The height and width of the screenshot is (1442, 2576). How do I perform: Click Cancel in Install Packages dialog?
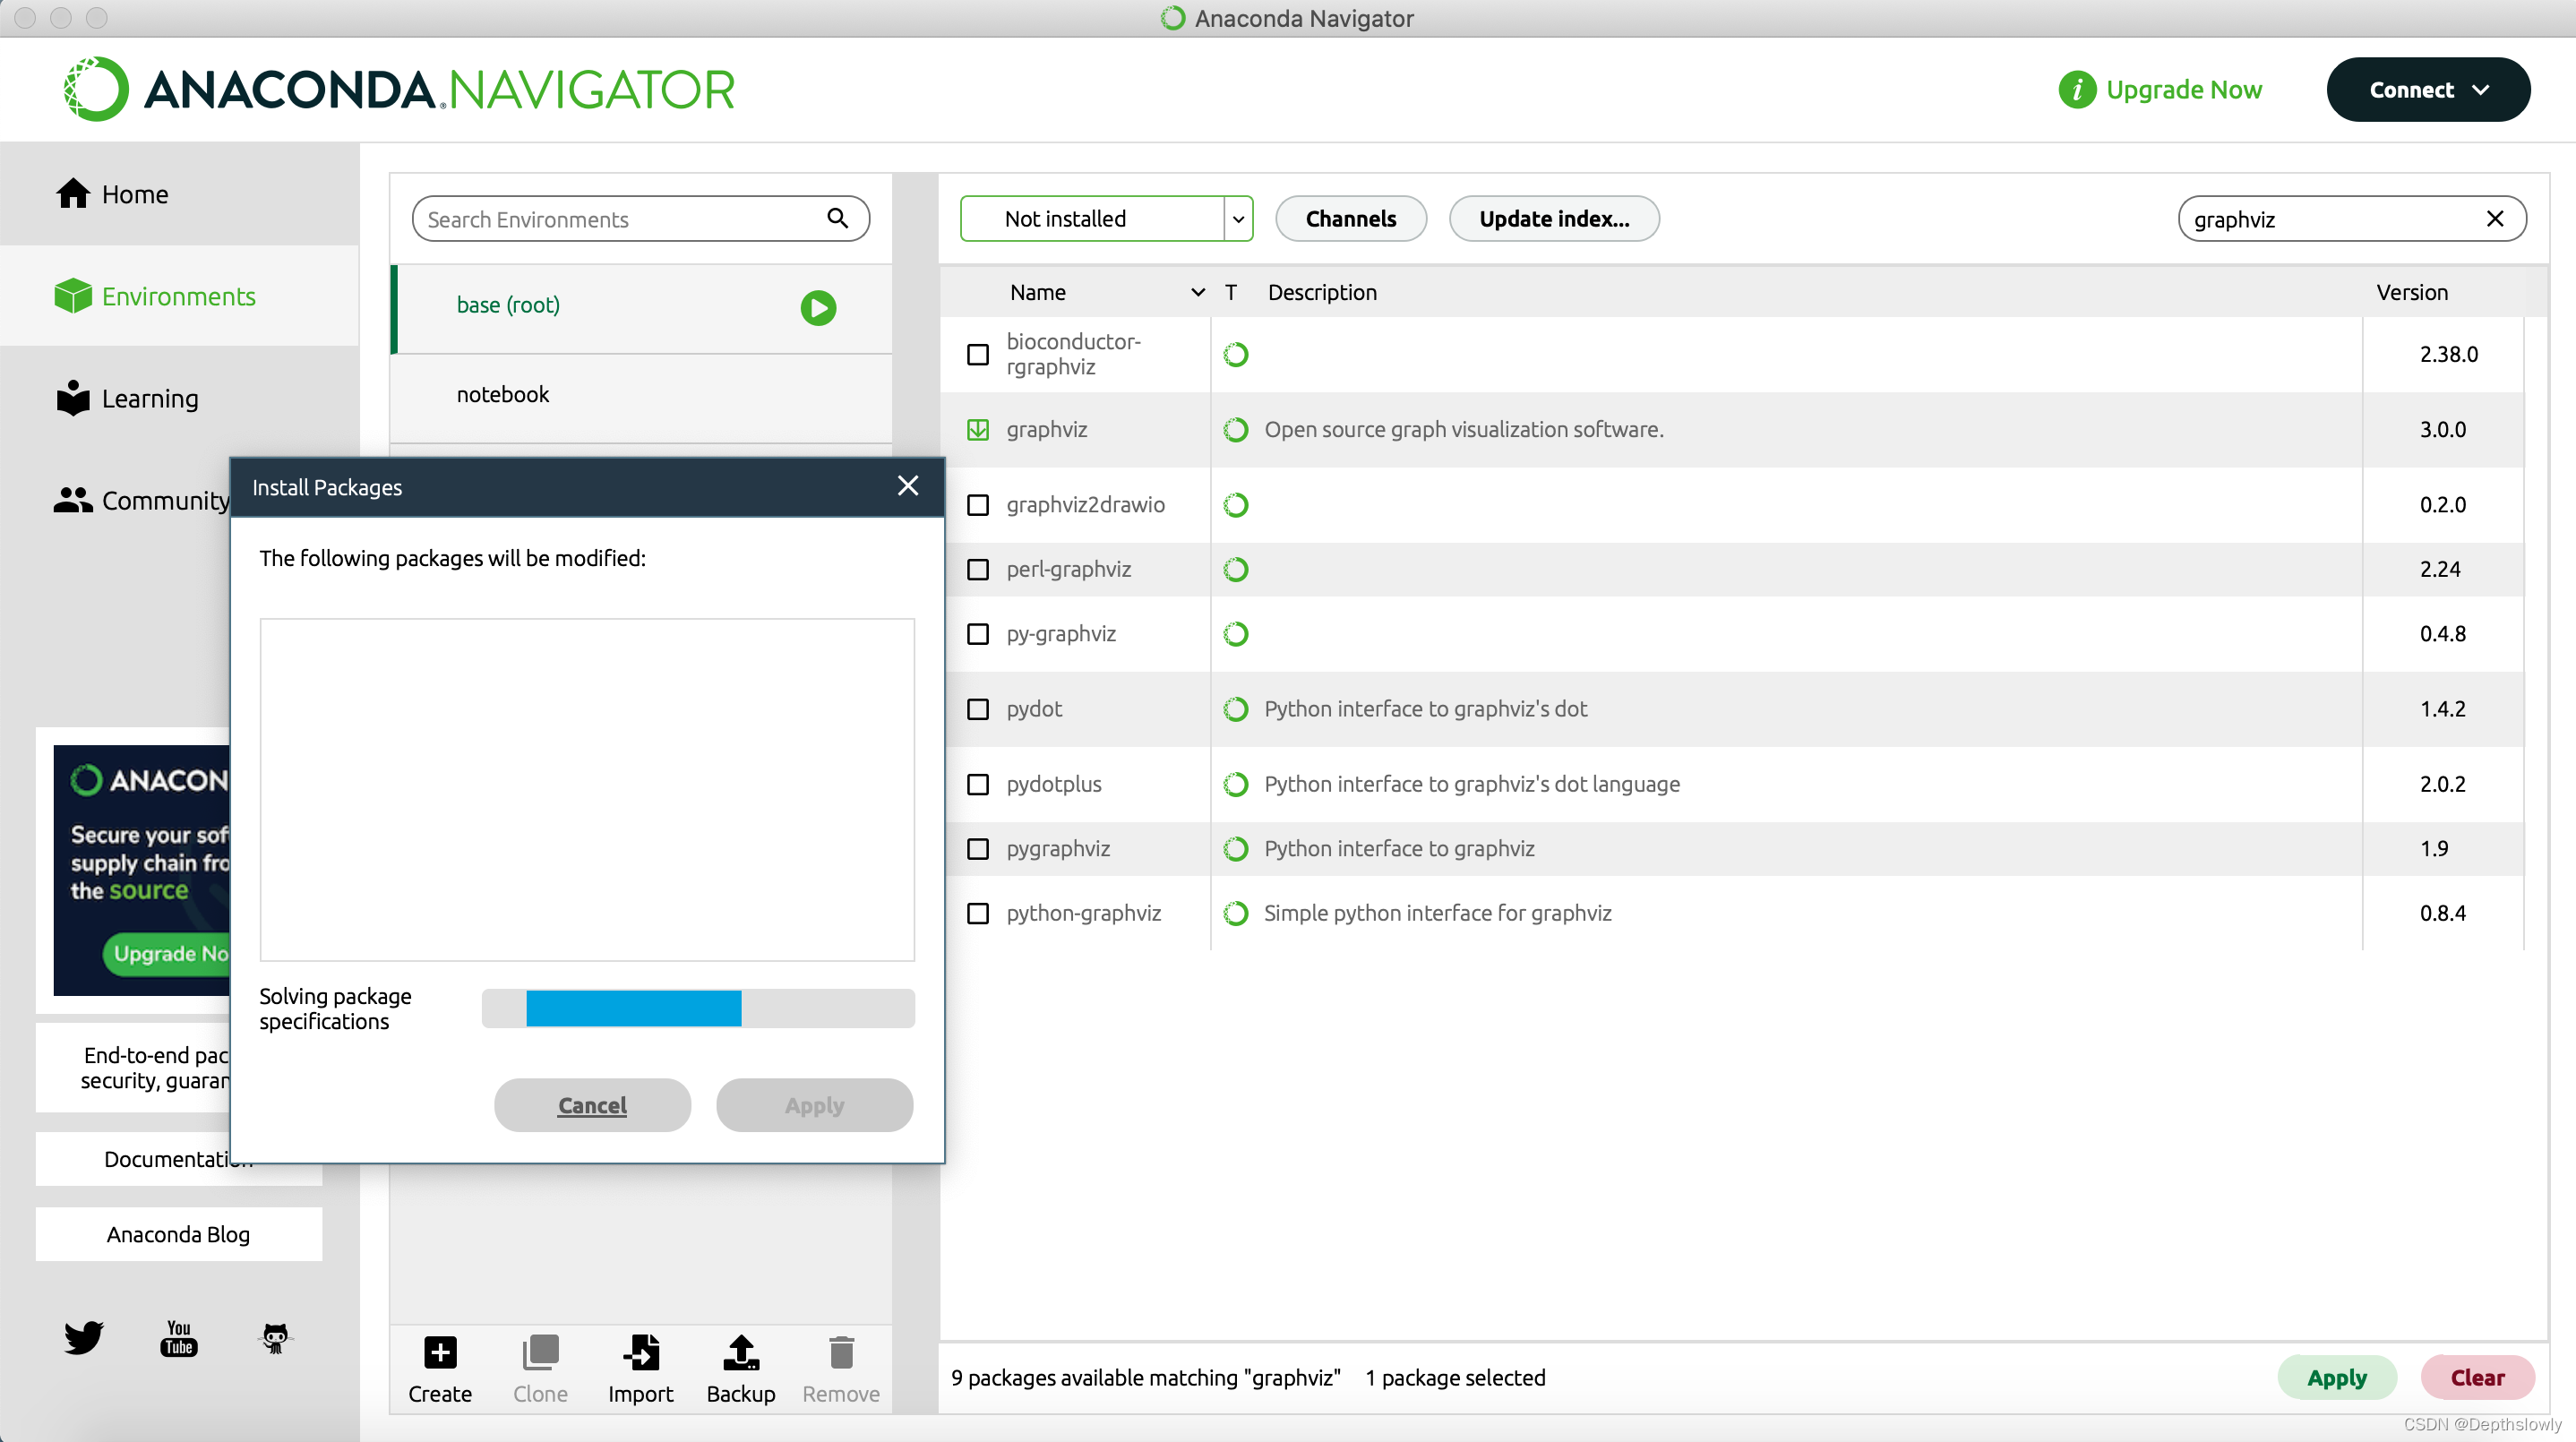click(592, 1105)
